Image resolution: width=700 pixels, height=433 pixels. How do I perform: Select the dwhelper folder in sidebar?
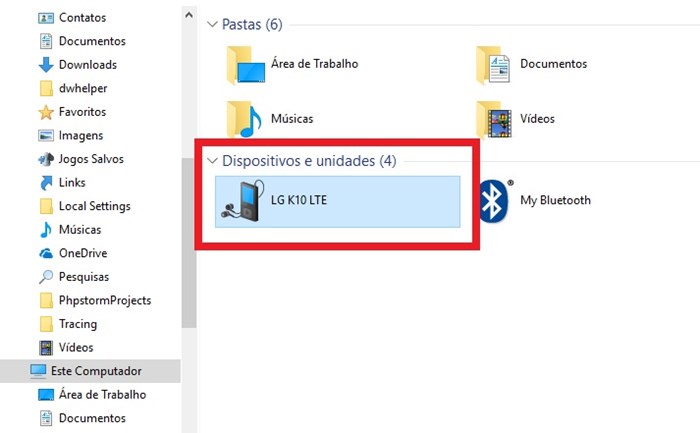[x=82, y=88]
